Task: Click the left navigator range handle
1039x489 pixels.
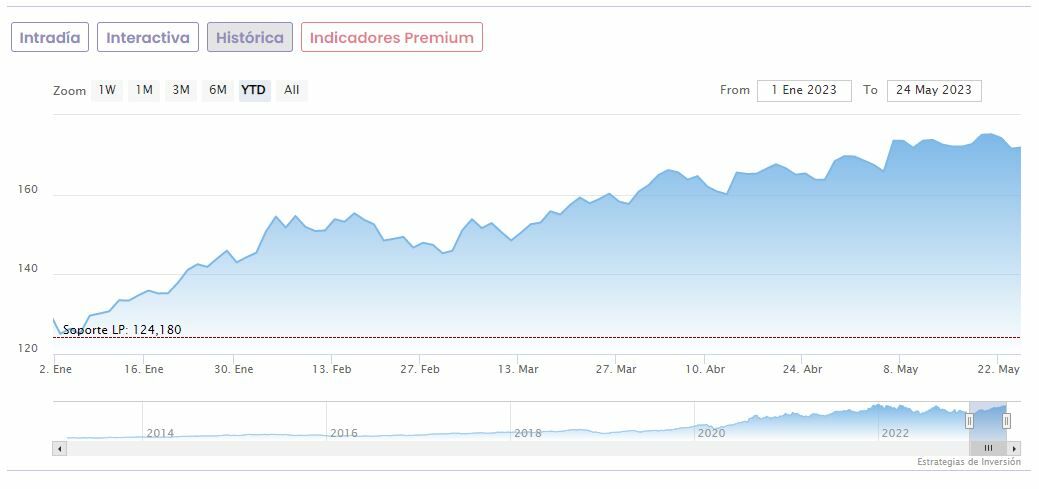Action: coord(969,421)
